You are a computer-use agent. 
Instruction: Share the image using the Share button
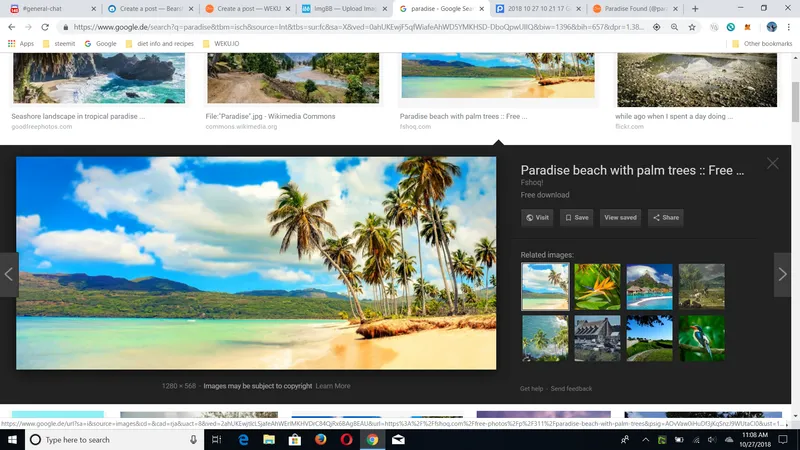pyautogui.click(x=666, y=217)
